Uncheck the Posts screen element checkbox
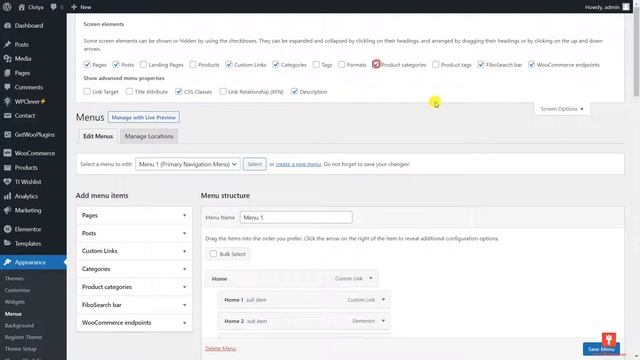Viewport: 640px width, 360px height. [116, 64]
